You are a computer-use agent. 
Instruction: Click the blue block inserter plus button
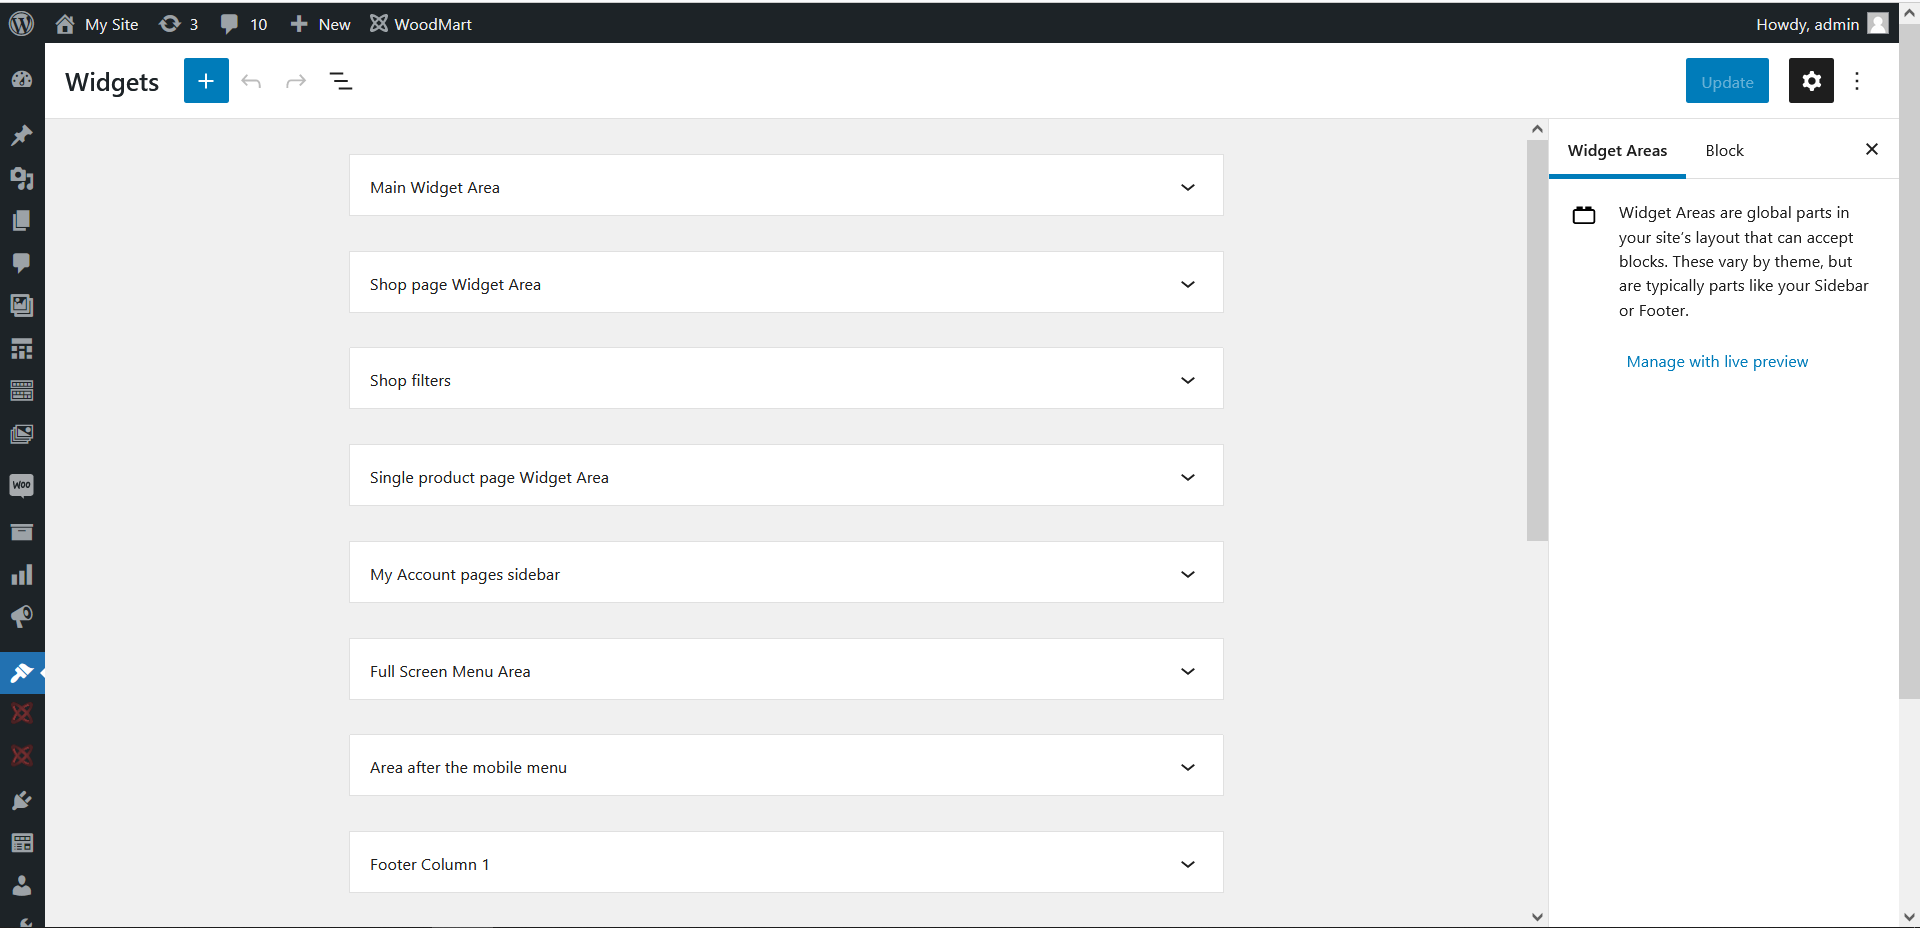[206, 81]
